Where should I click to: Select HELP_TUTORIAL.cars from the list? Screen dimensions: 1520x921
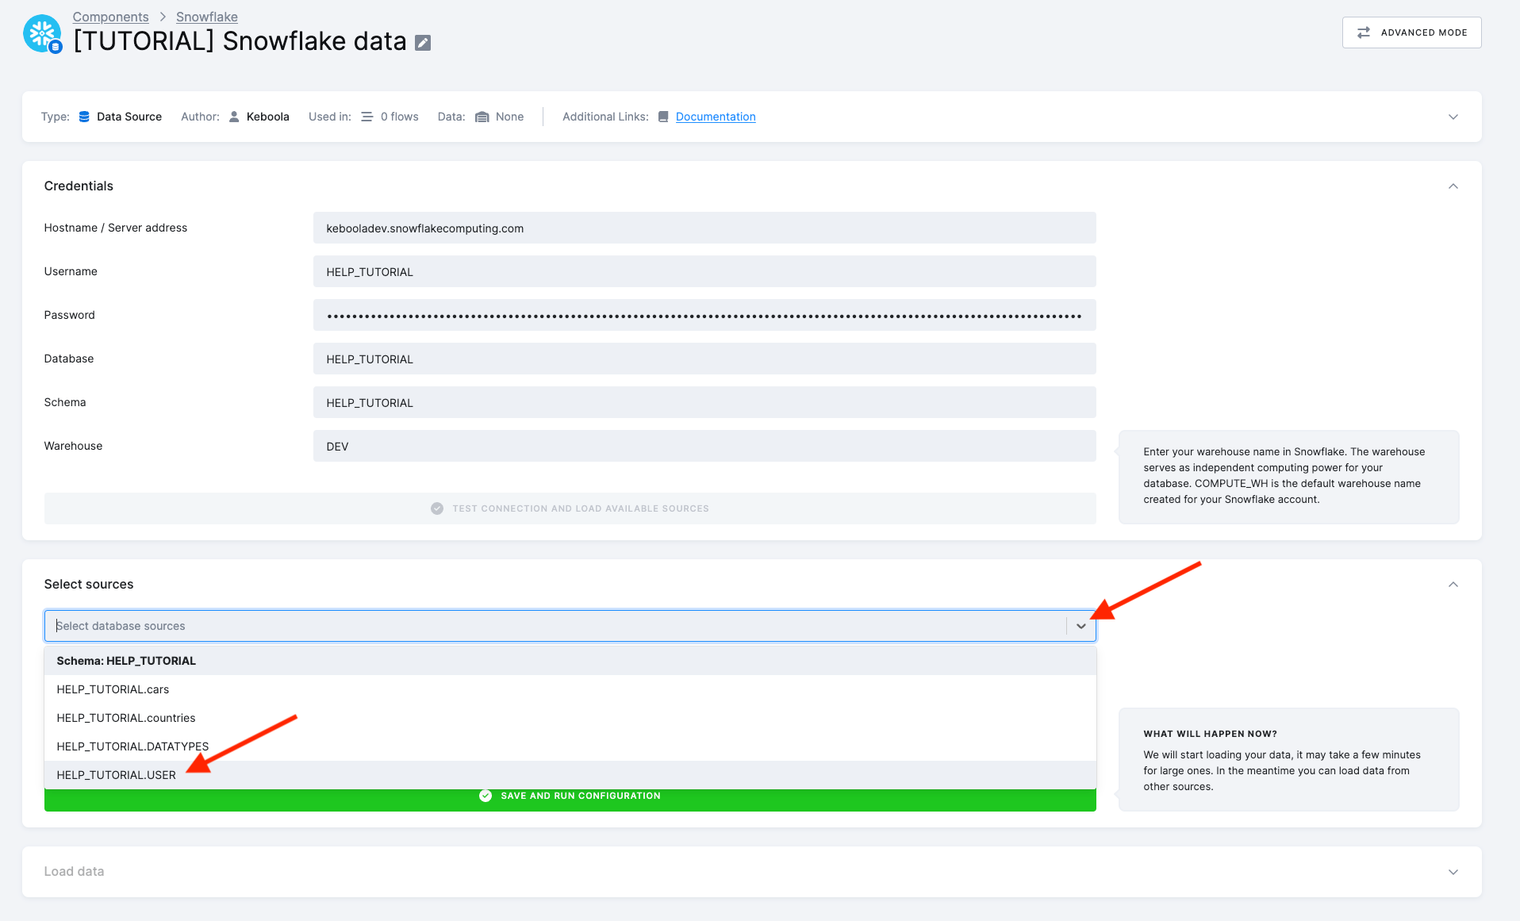tap(570, 689)
